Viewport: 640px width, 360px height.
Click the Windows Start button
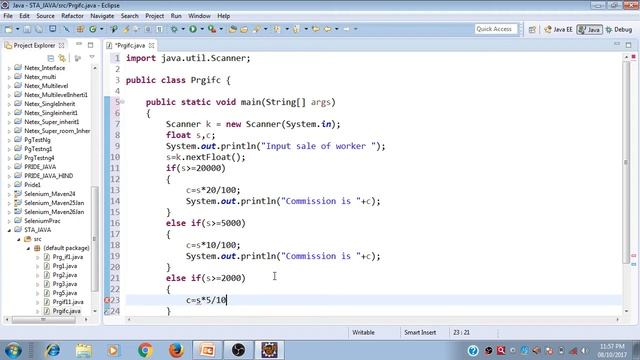coord(13,350)
